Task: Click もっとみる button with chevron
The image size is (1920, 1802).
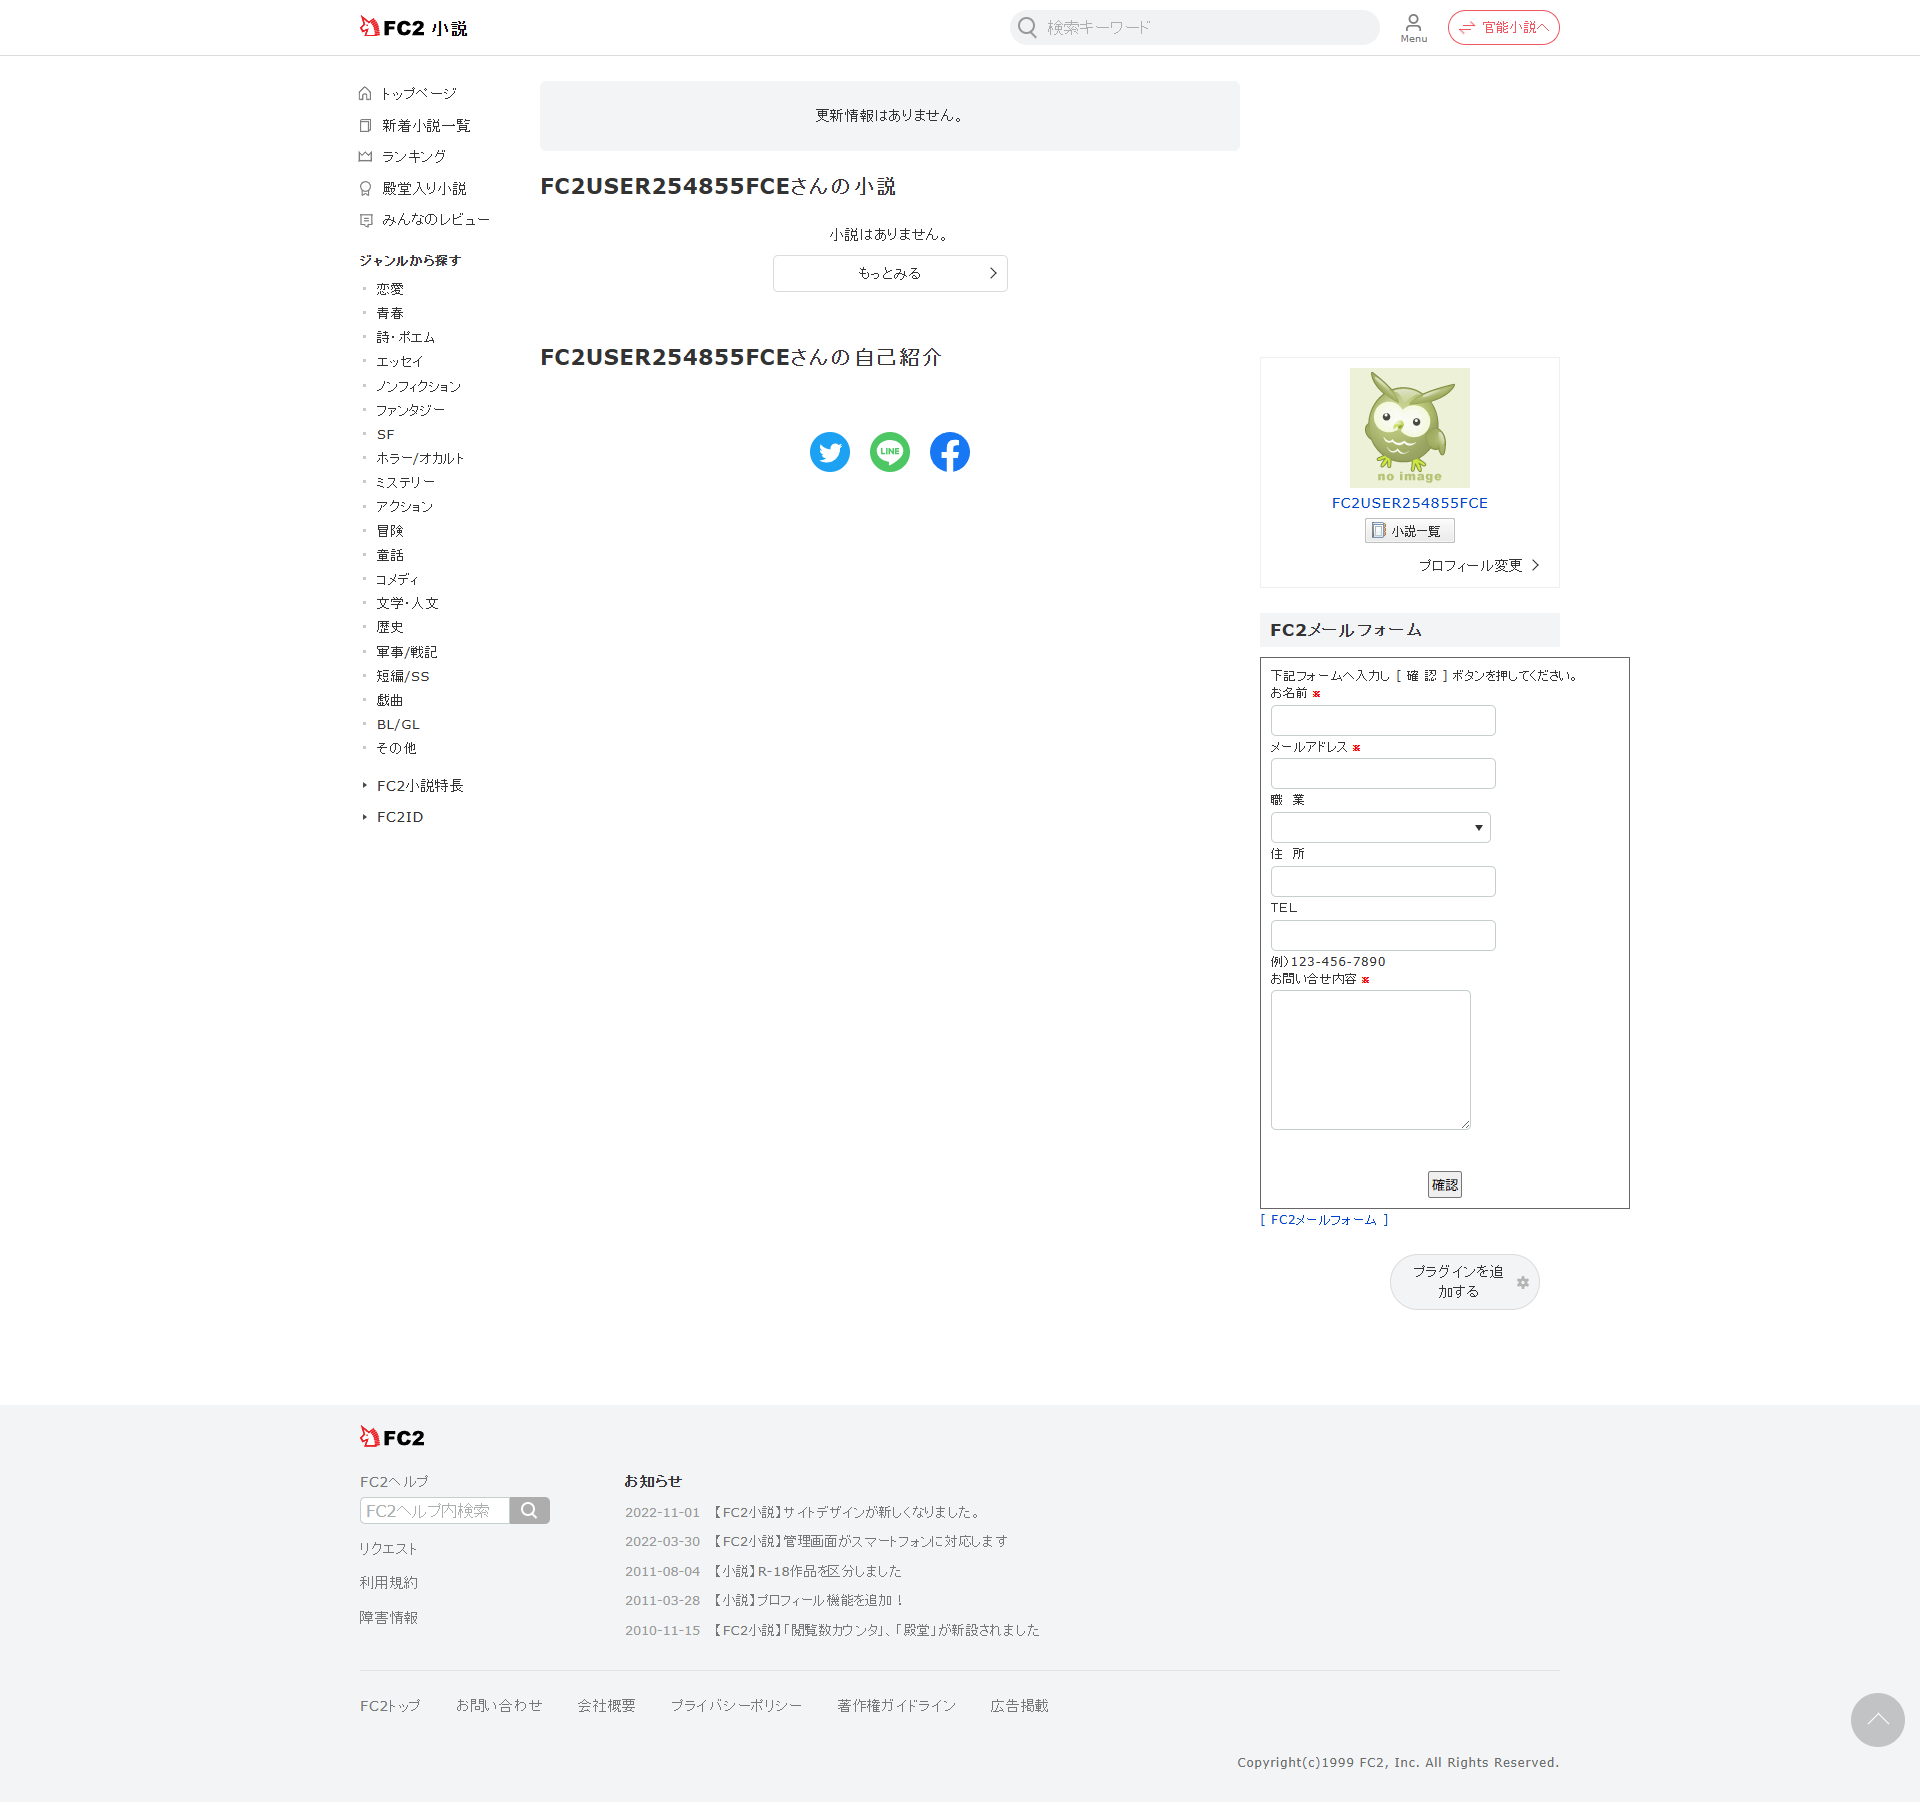Action: tap(889, 273)
